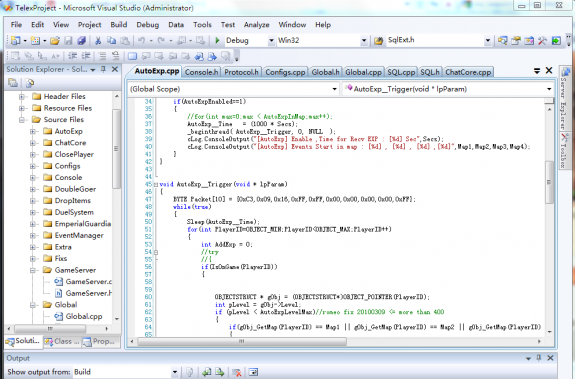Open the Build menu

(119, 25)
